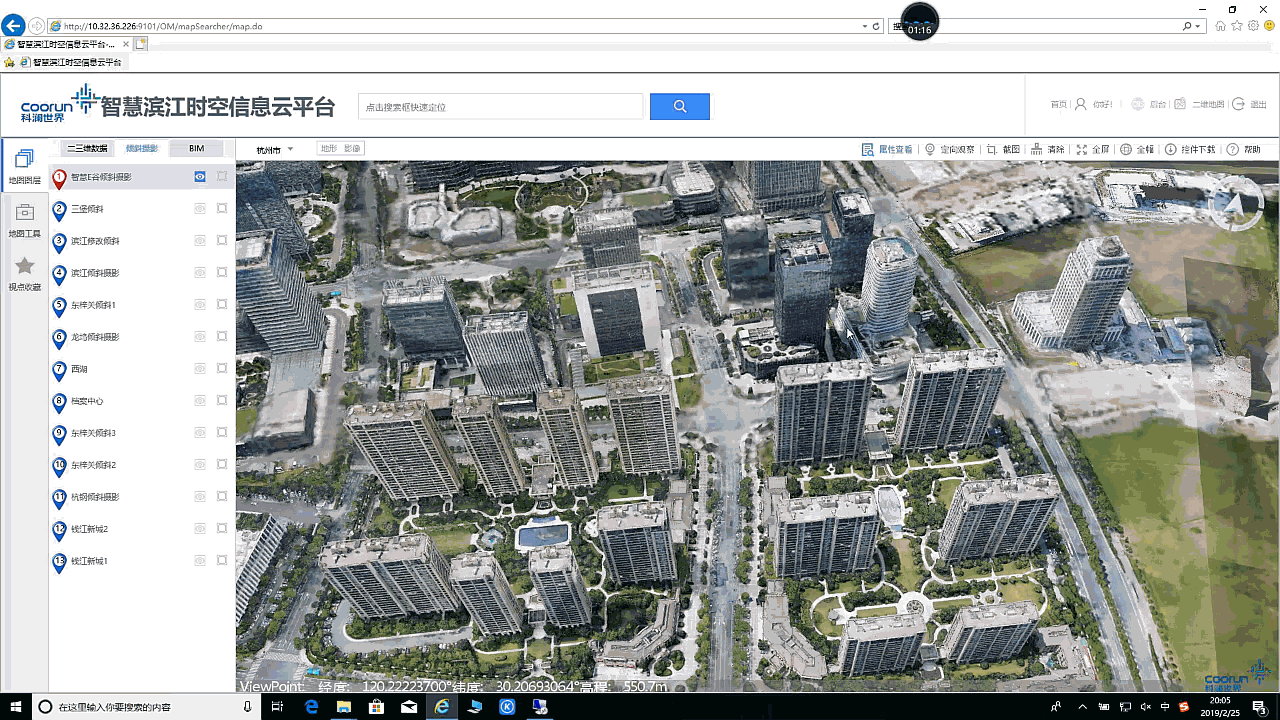The image size is (1280, 720).
Task: Activate the 截图 screenshot tool
Action: click(x=1003, y=149)
